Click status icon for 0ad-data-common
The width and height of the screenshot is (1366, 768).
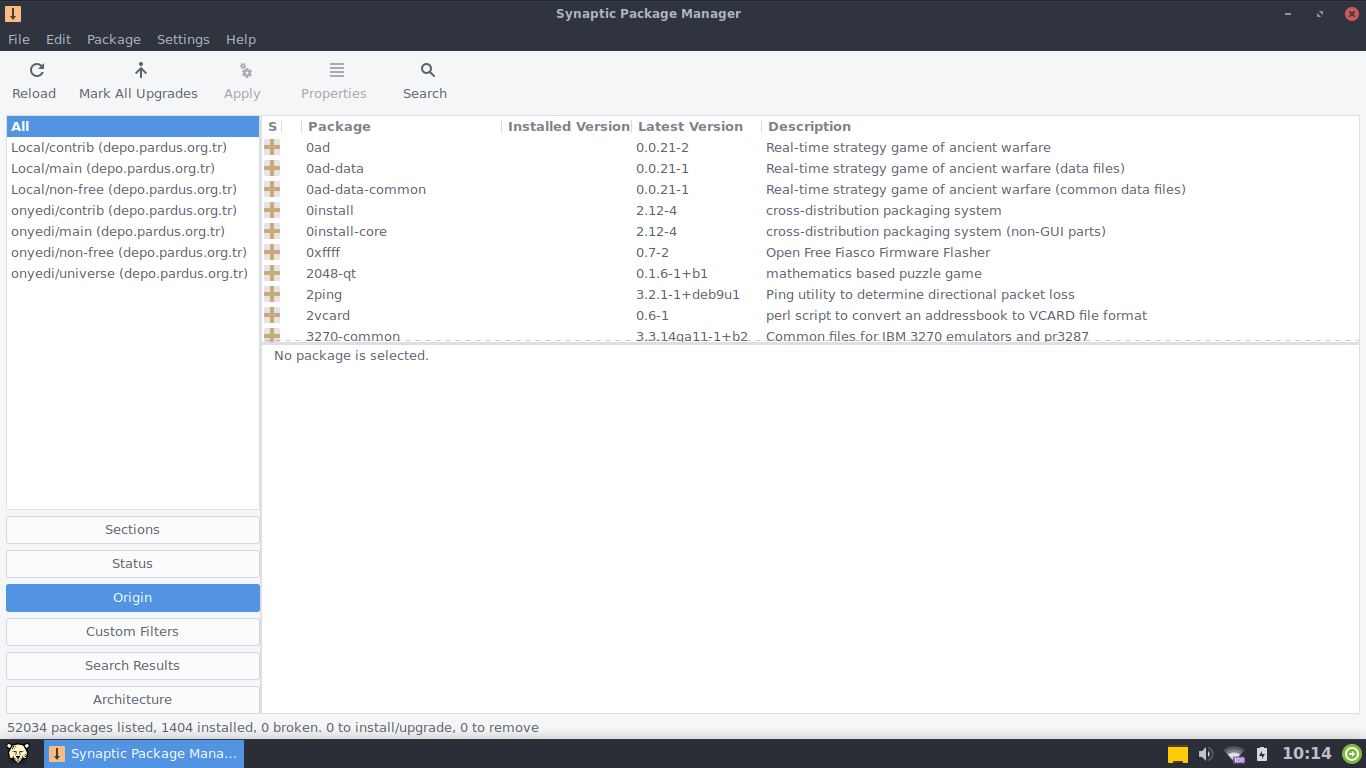coord(272,189)
